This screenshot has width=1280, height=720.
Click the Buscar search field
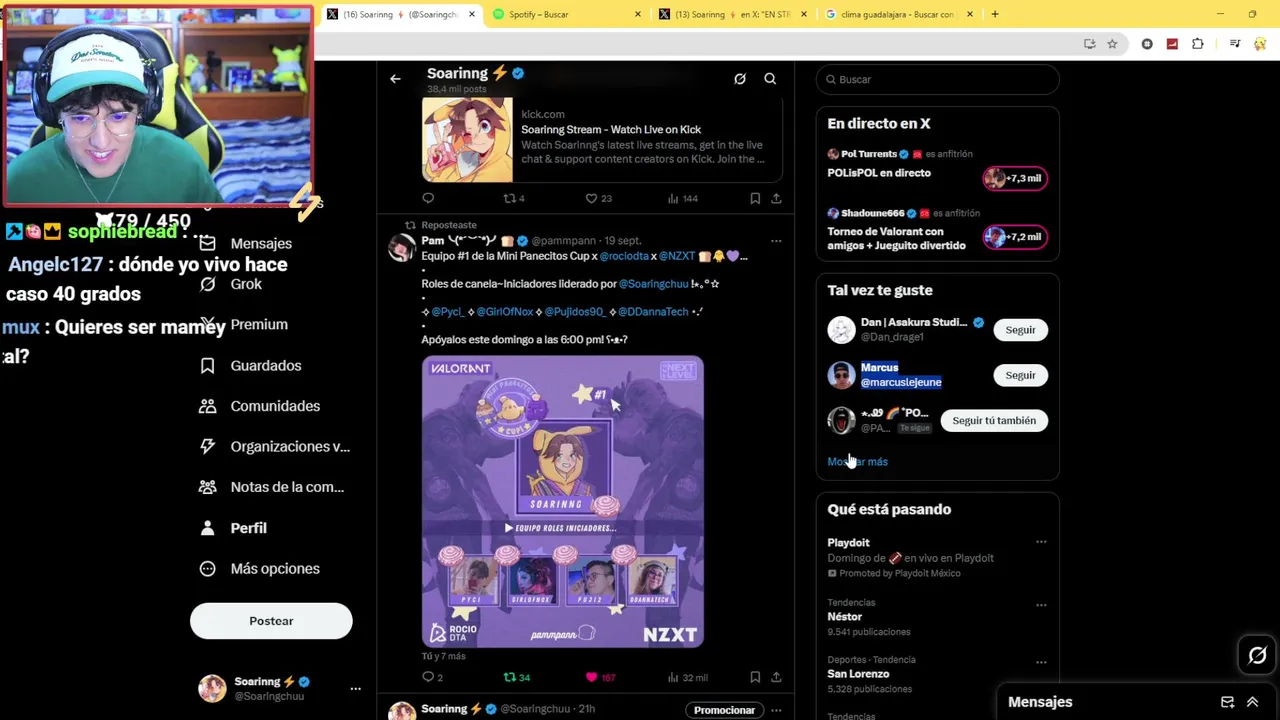(938, 79)
